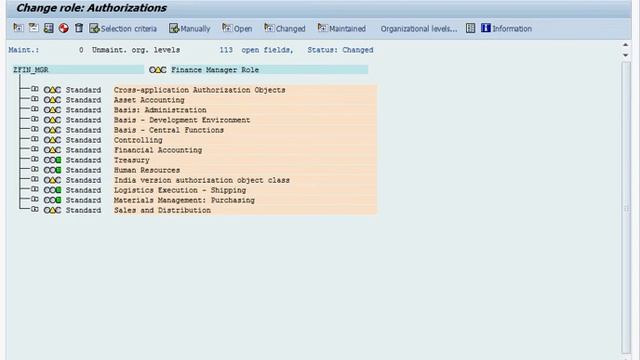Click status light for Basis - Central Functions
640x360 pixels.
52,130
